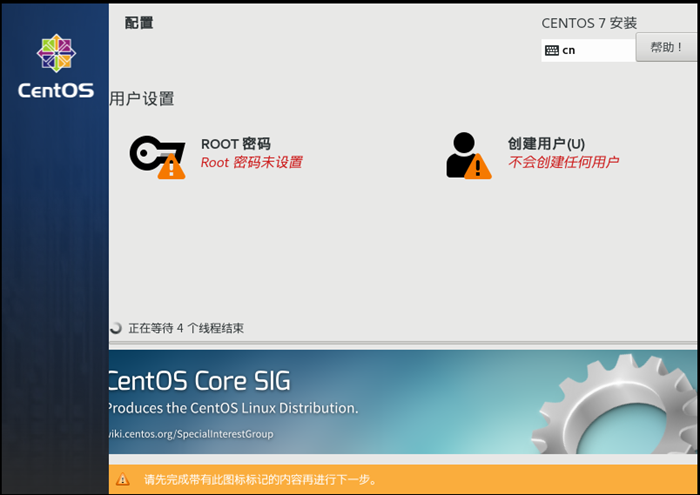Image resolution: width=700 pixels, height=495 pixels.
Task: Click the spinner icon beside the thread status
Action: tap(116, 328)
